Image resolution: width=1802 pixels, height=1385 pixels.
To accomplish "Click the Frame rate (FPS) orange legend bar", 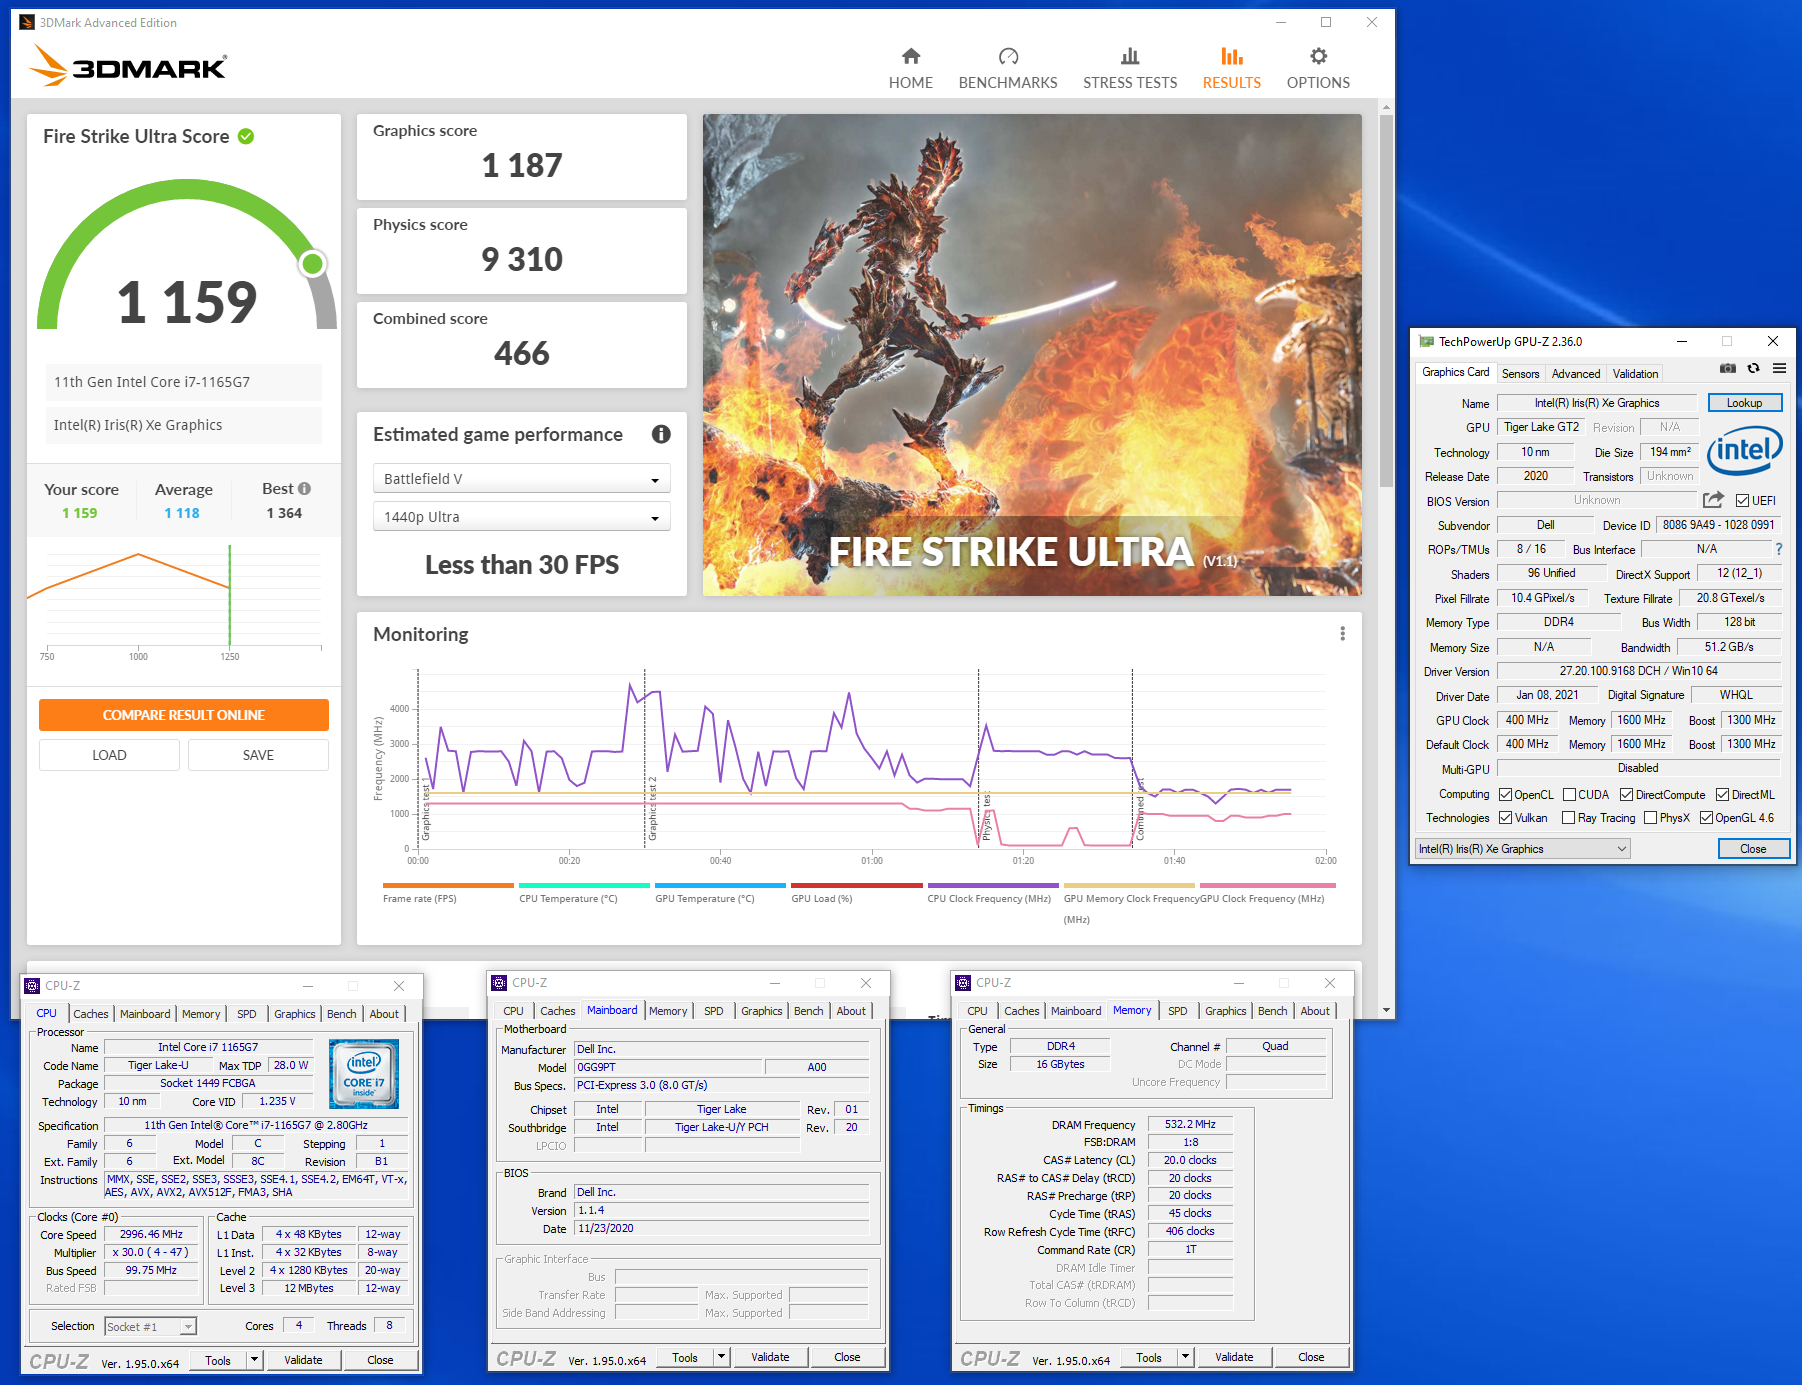I will click(448, 885).
